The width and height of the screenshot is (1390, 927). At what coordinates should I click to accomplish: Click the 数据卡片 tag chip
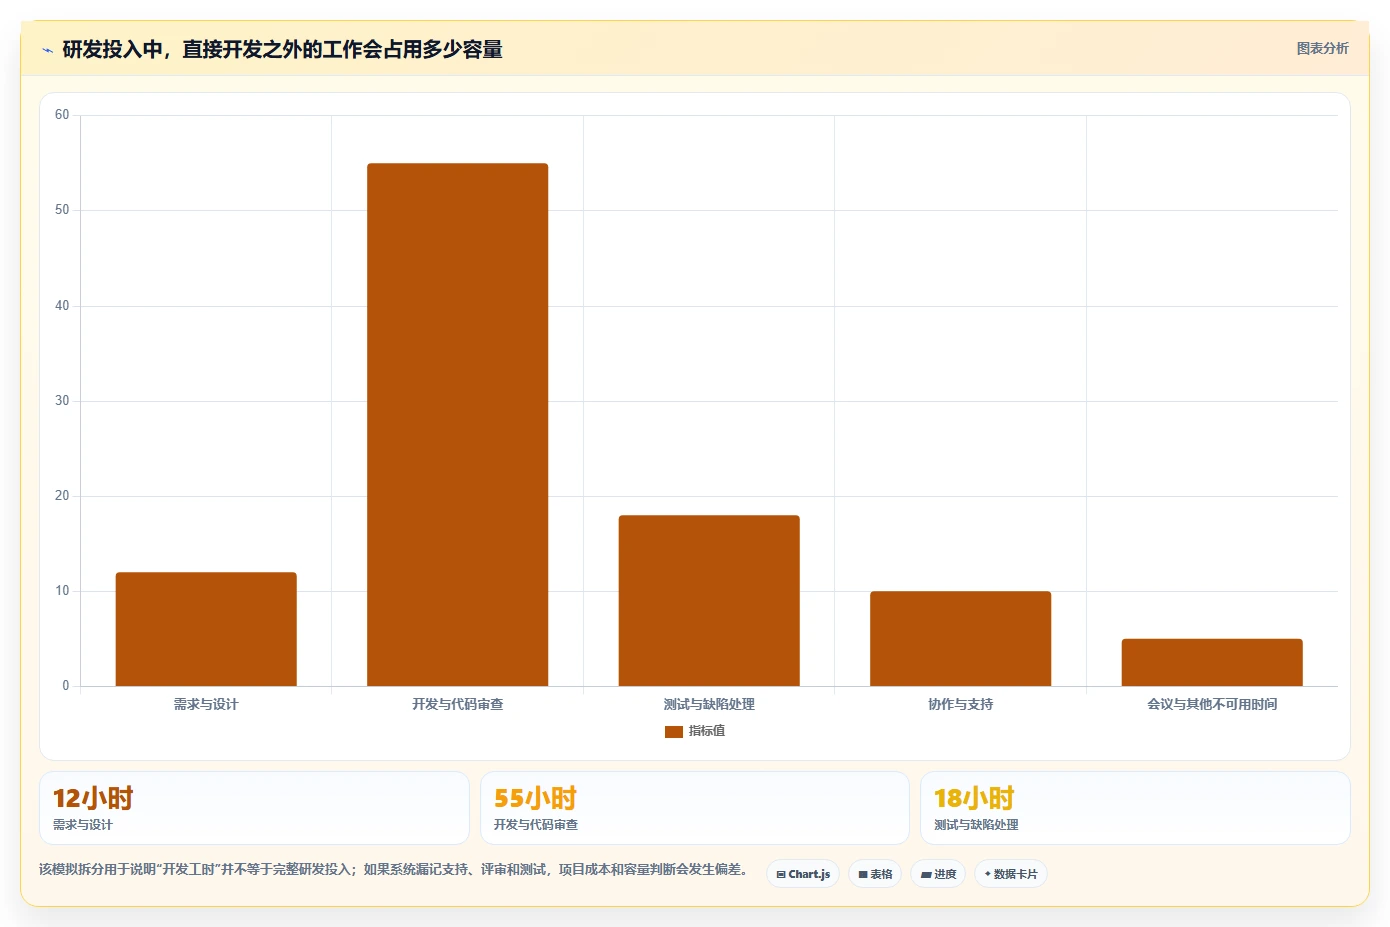tap(1011, 874)
